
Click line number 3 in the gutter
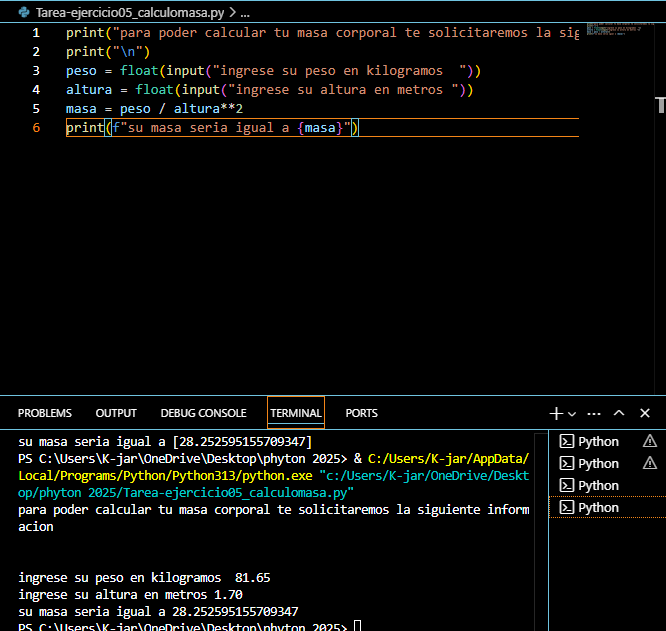[x=36, y=70]
